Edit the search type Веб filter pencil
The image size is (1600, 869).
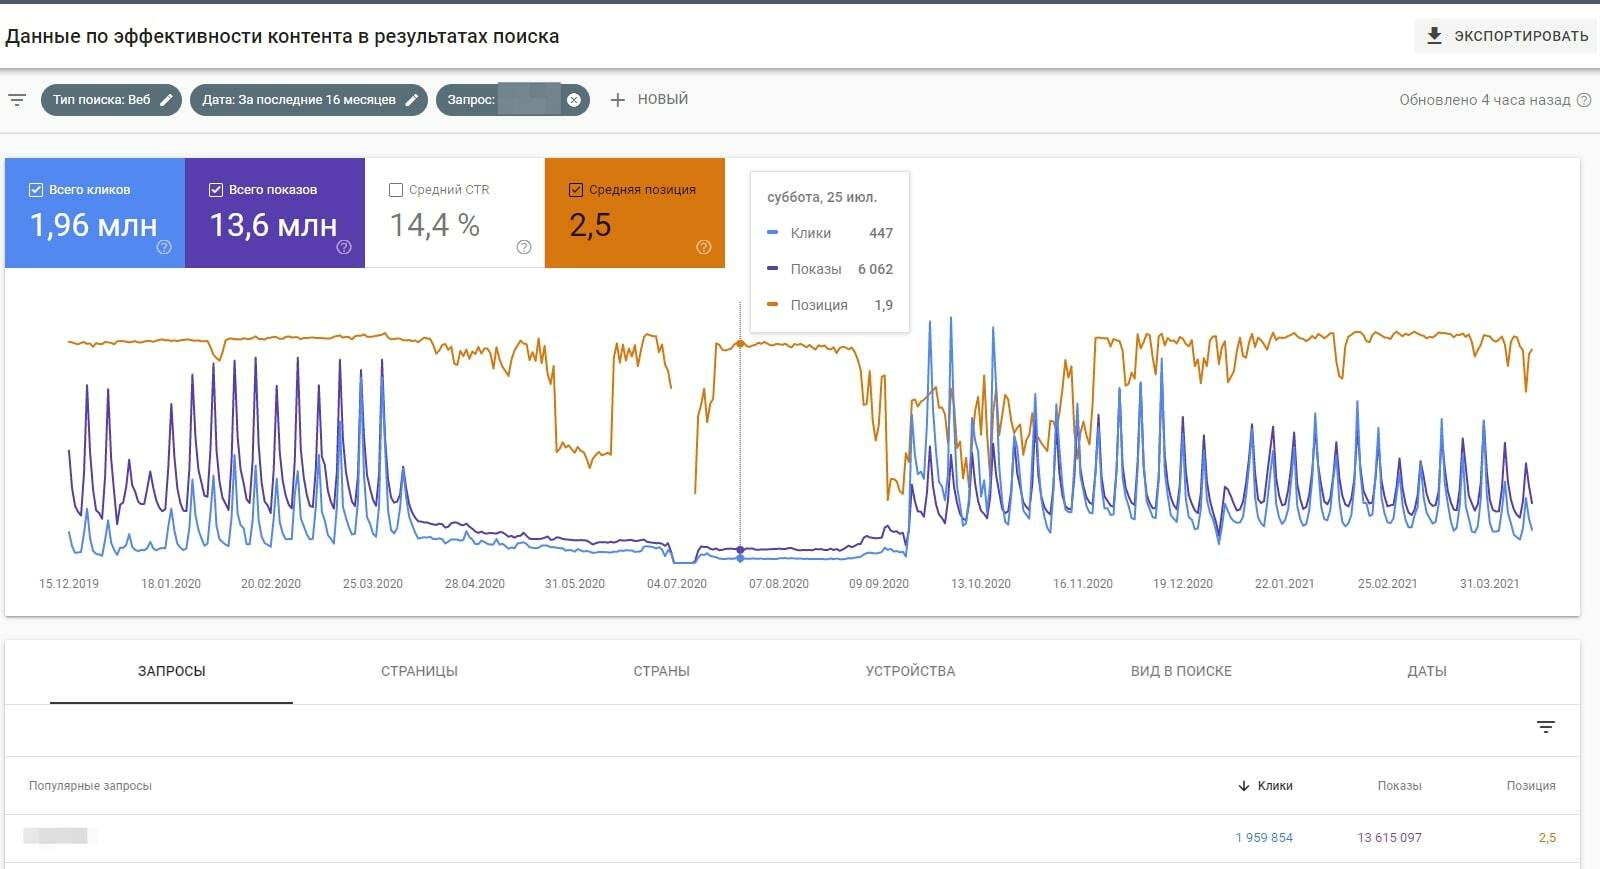point(167,100)
